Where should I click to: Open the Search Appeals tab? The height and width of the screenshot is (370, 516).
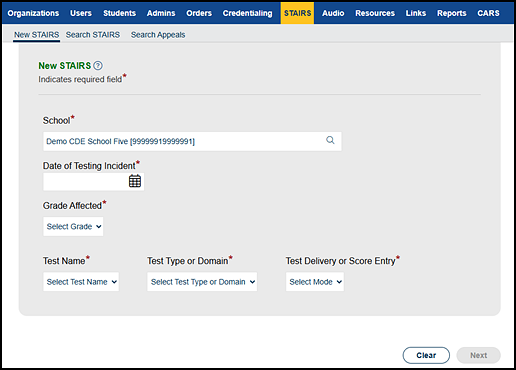tap(158, 35)
